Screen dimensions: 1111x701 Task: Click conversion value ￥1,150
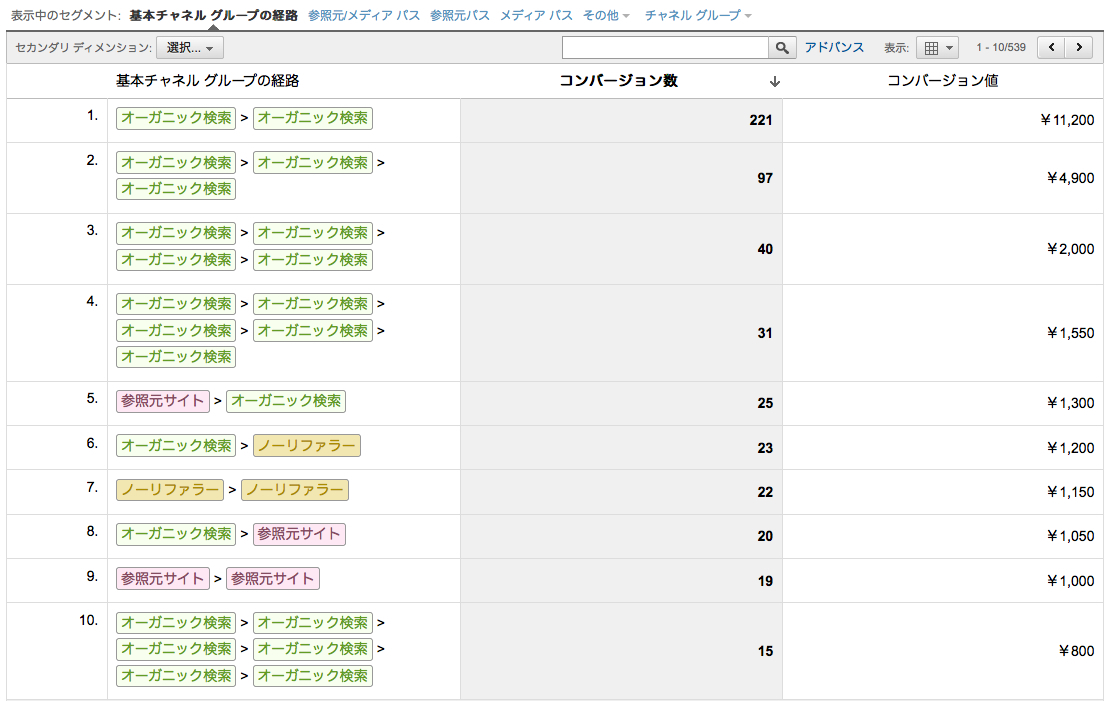[1071, 491]
